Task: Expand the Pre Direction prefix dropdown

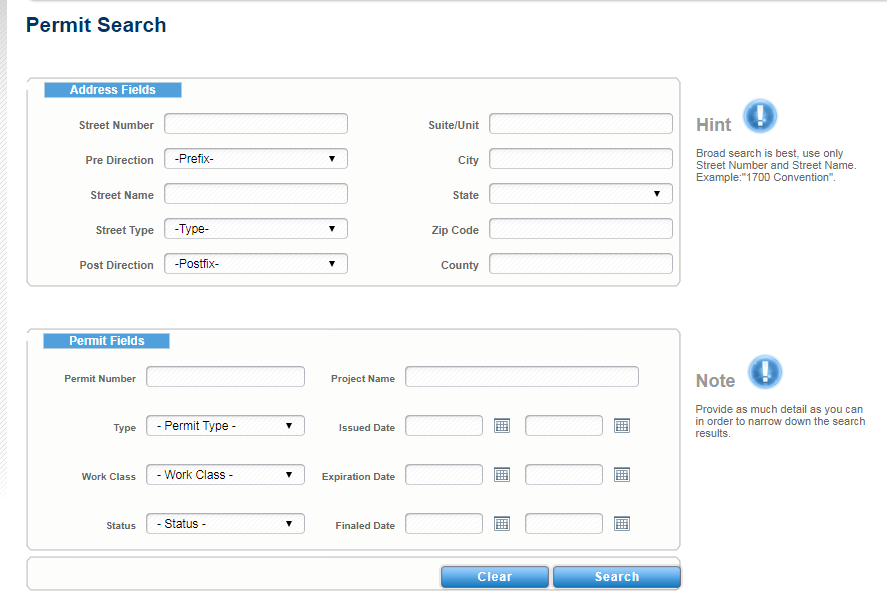Action: 255,159
